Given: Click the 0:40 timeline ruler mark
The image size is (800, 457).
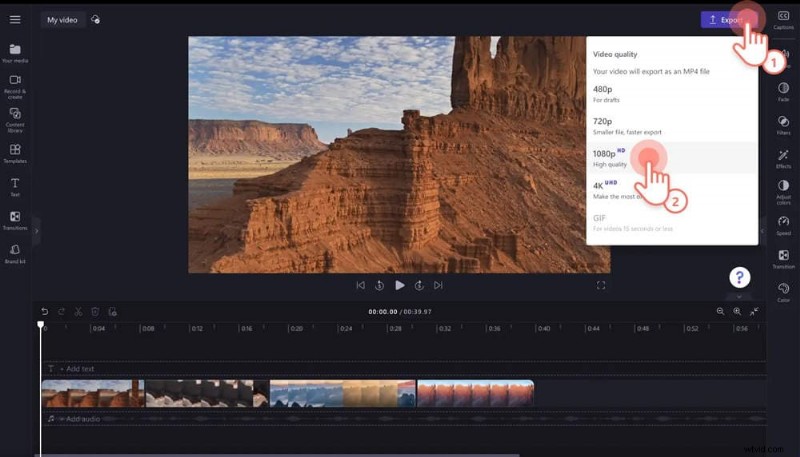Looking at the screenshot, I should (543, 328).
